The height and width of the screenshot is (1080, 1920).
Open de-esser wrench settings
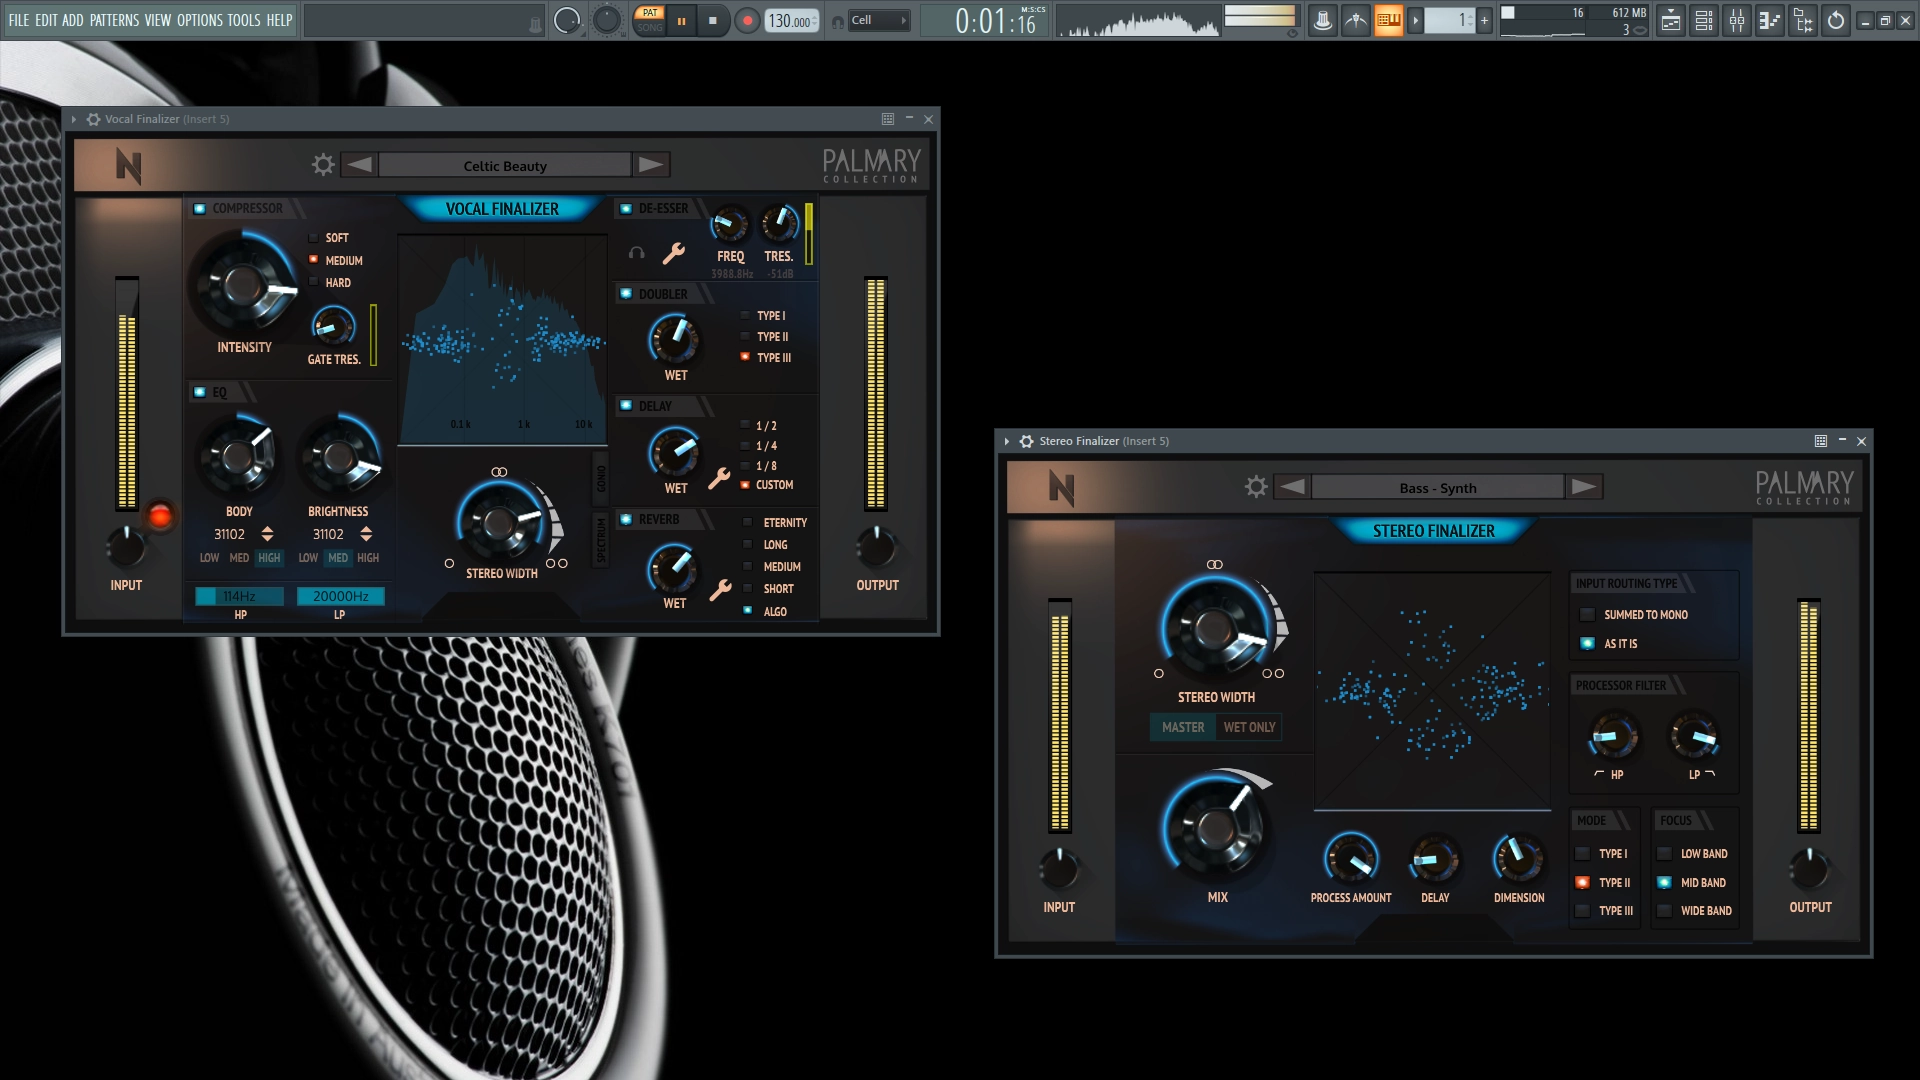click(x=674, y=253)
